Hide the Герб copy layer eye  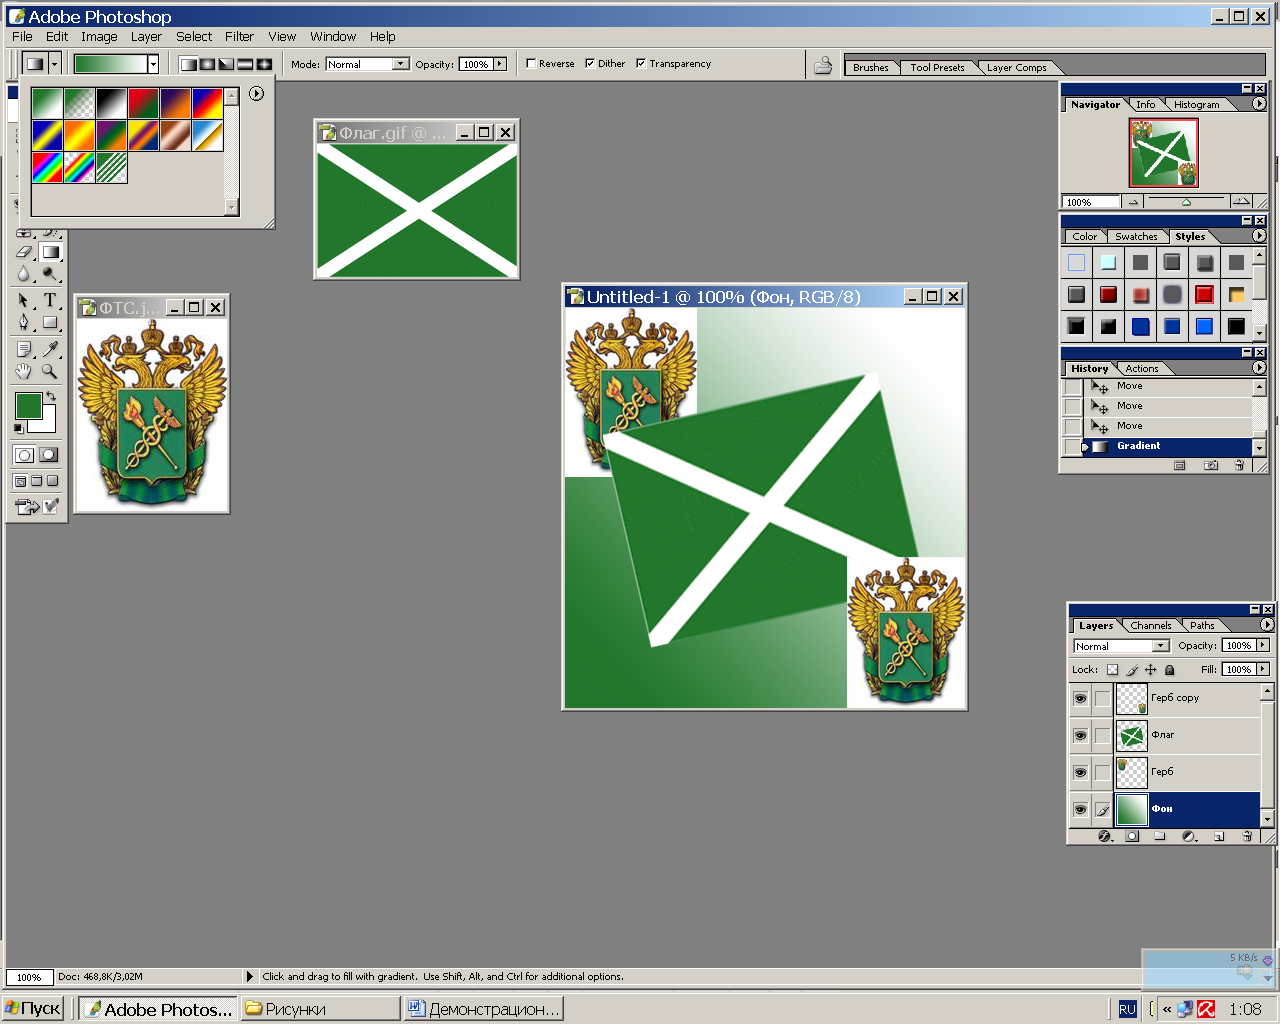tap(1080, 698)
